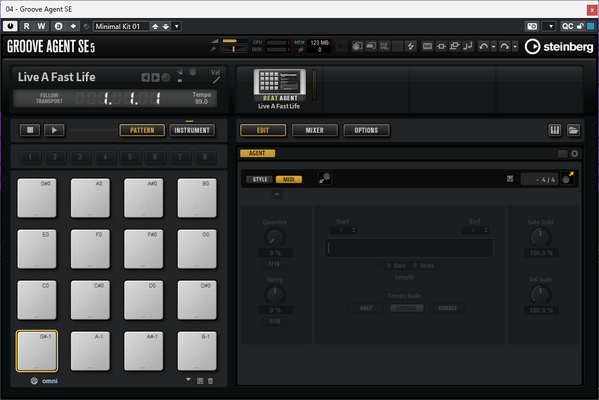Open the load panel folder icon
The width and height of the screenshot is (599, 400).
pos(573,130)
